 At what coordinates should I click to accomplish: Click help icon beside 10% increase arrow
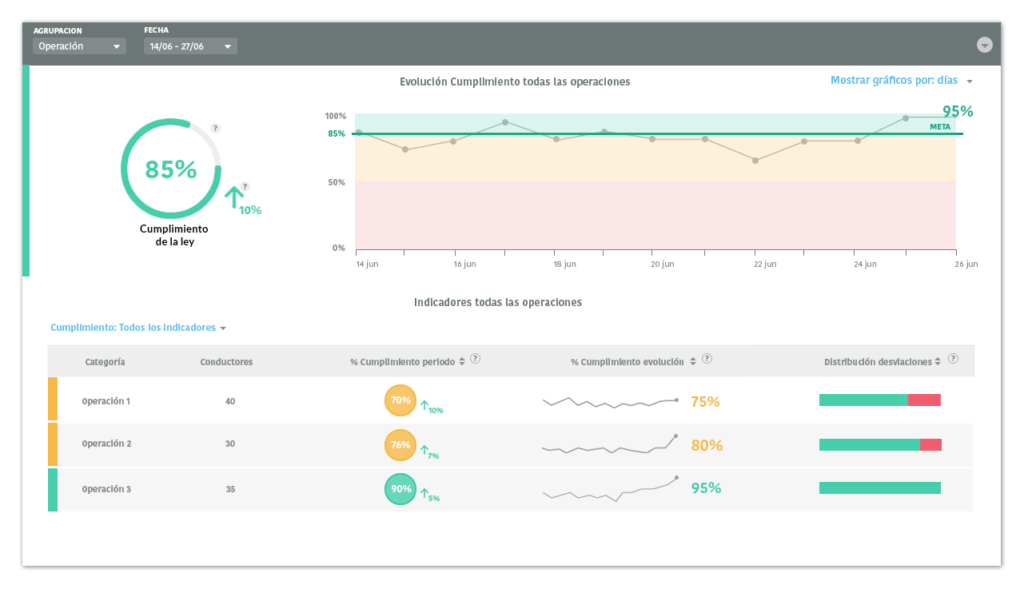[245, 186]
